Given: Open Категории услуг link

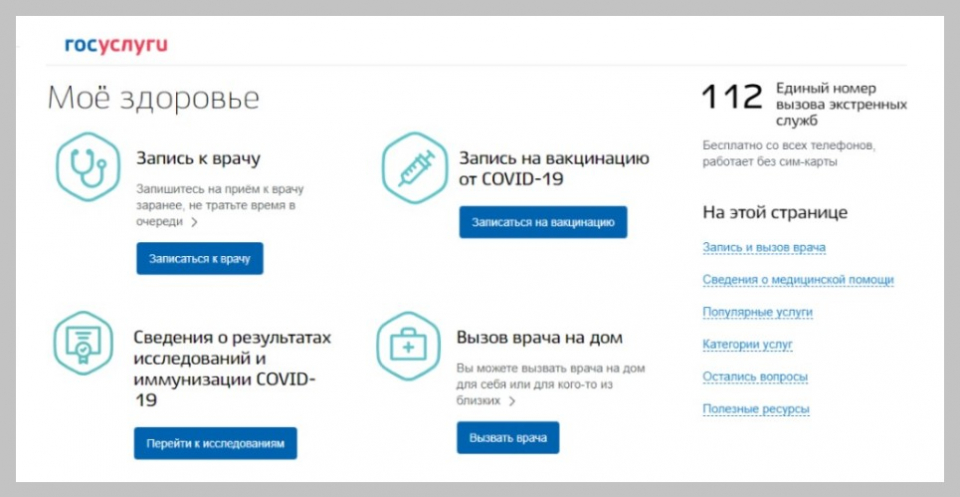Looking at the screenshot, I should pyautogui.click(x=747, y=344).
